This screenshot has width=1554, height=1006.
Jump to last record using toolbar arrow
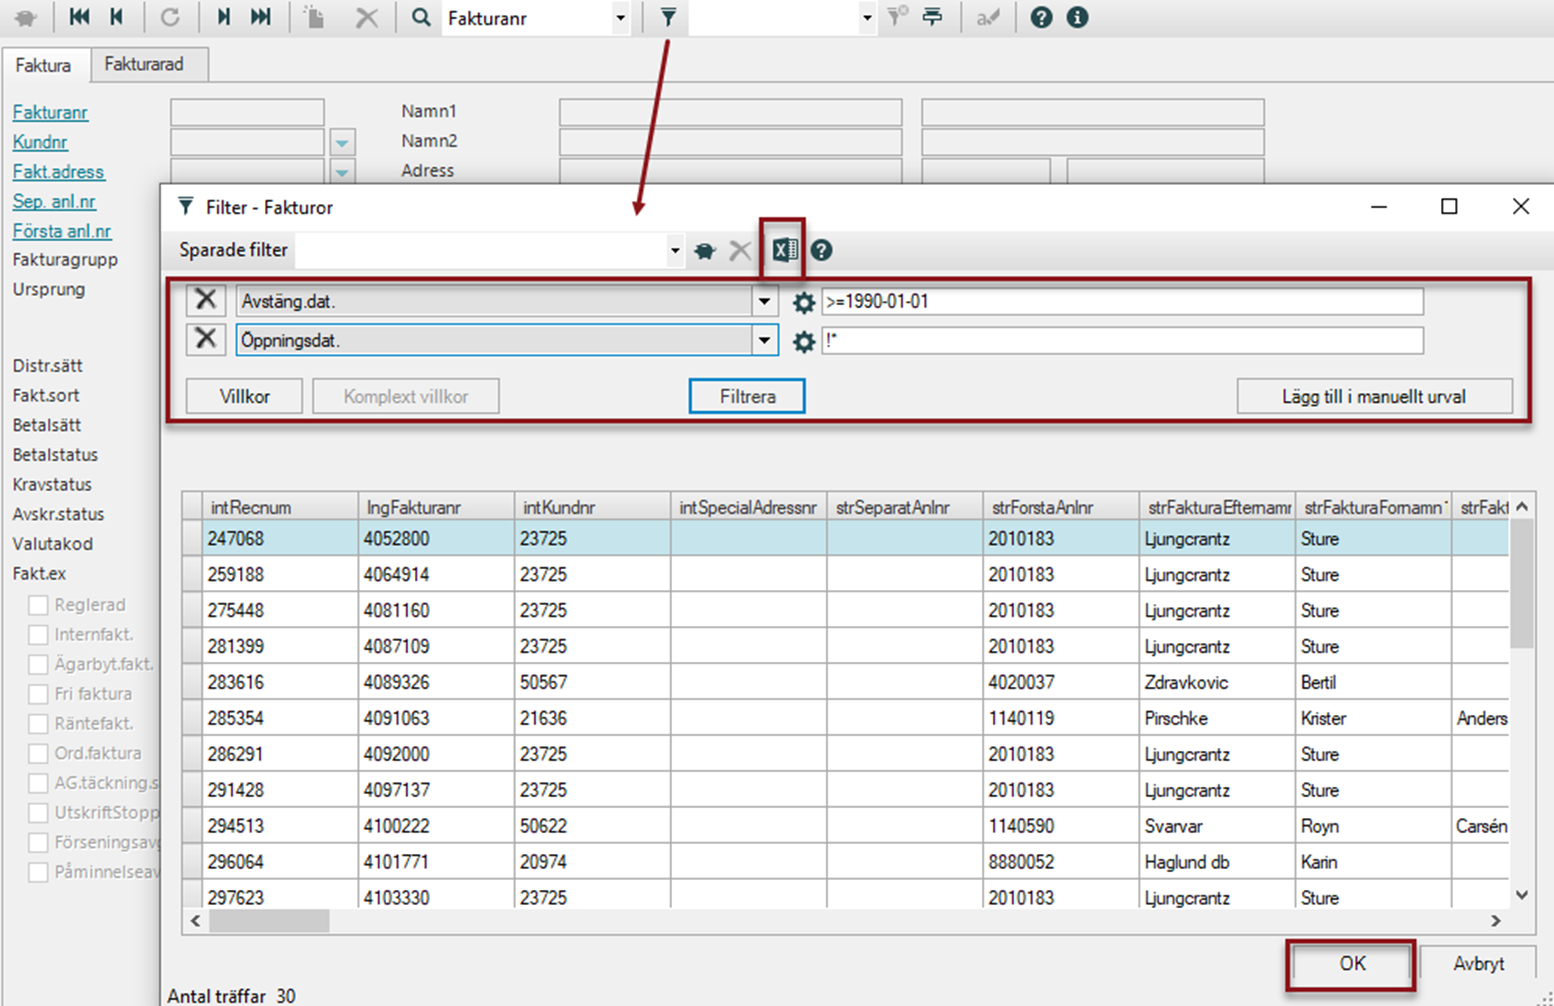click(x=261, y=18)
